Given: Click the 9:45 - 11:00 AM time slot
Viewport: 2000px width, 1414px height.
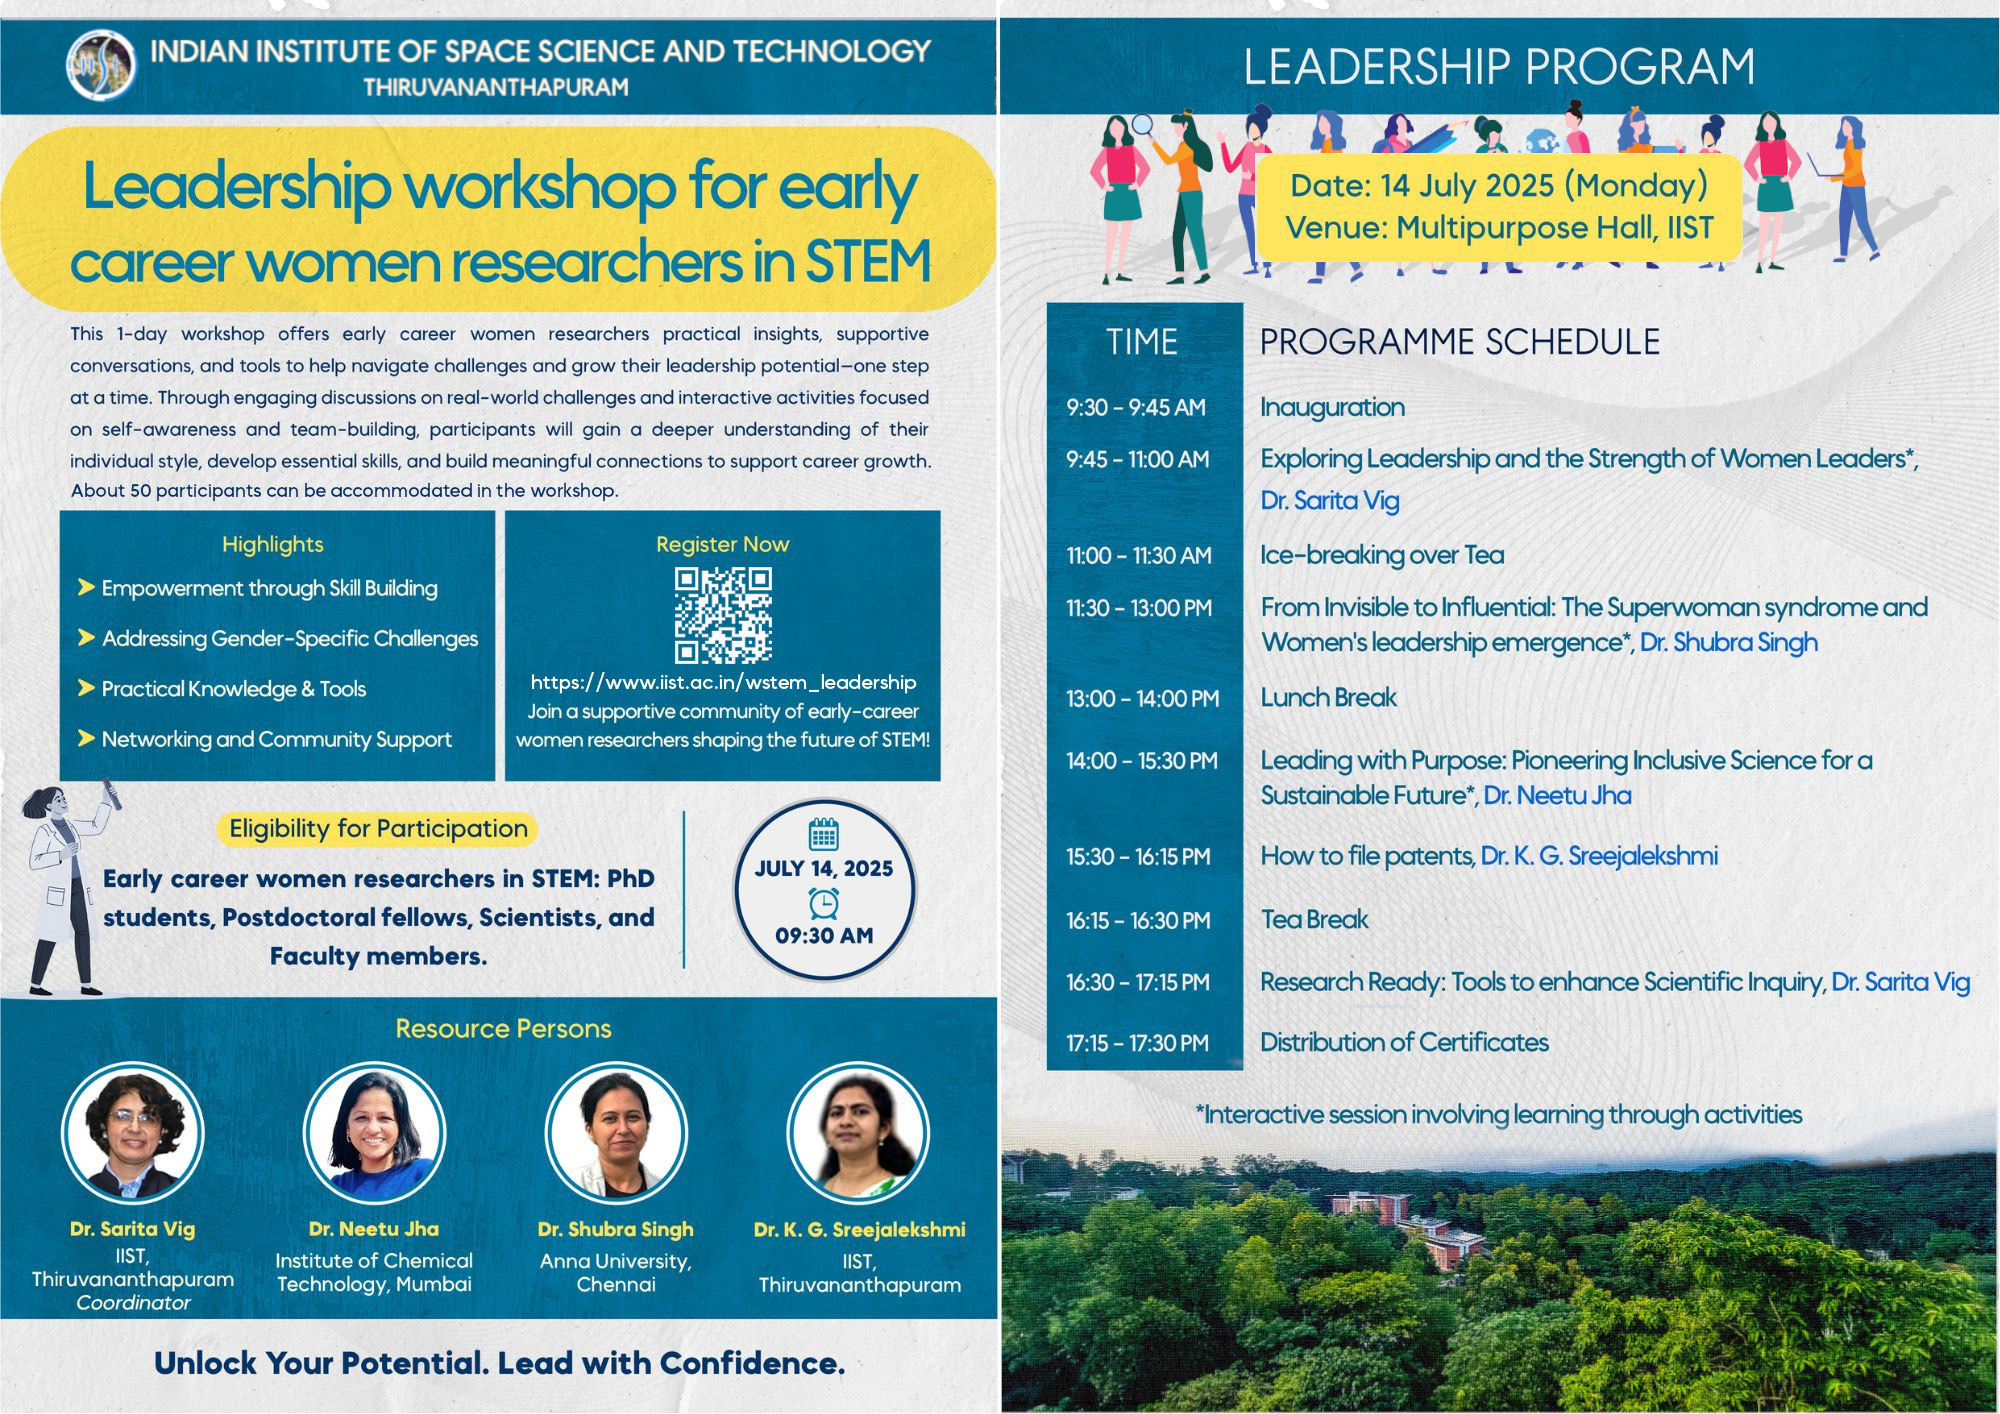Looking at the screenshot, I should pyautogui.click(x=1138, y=459).
